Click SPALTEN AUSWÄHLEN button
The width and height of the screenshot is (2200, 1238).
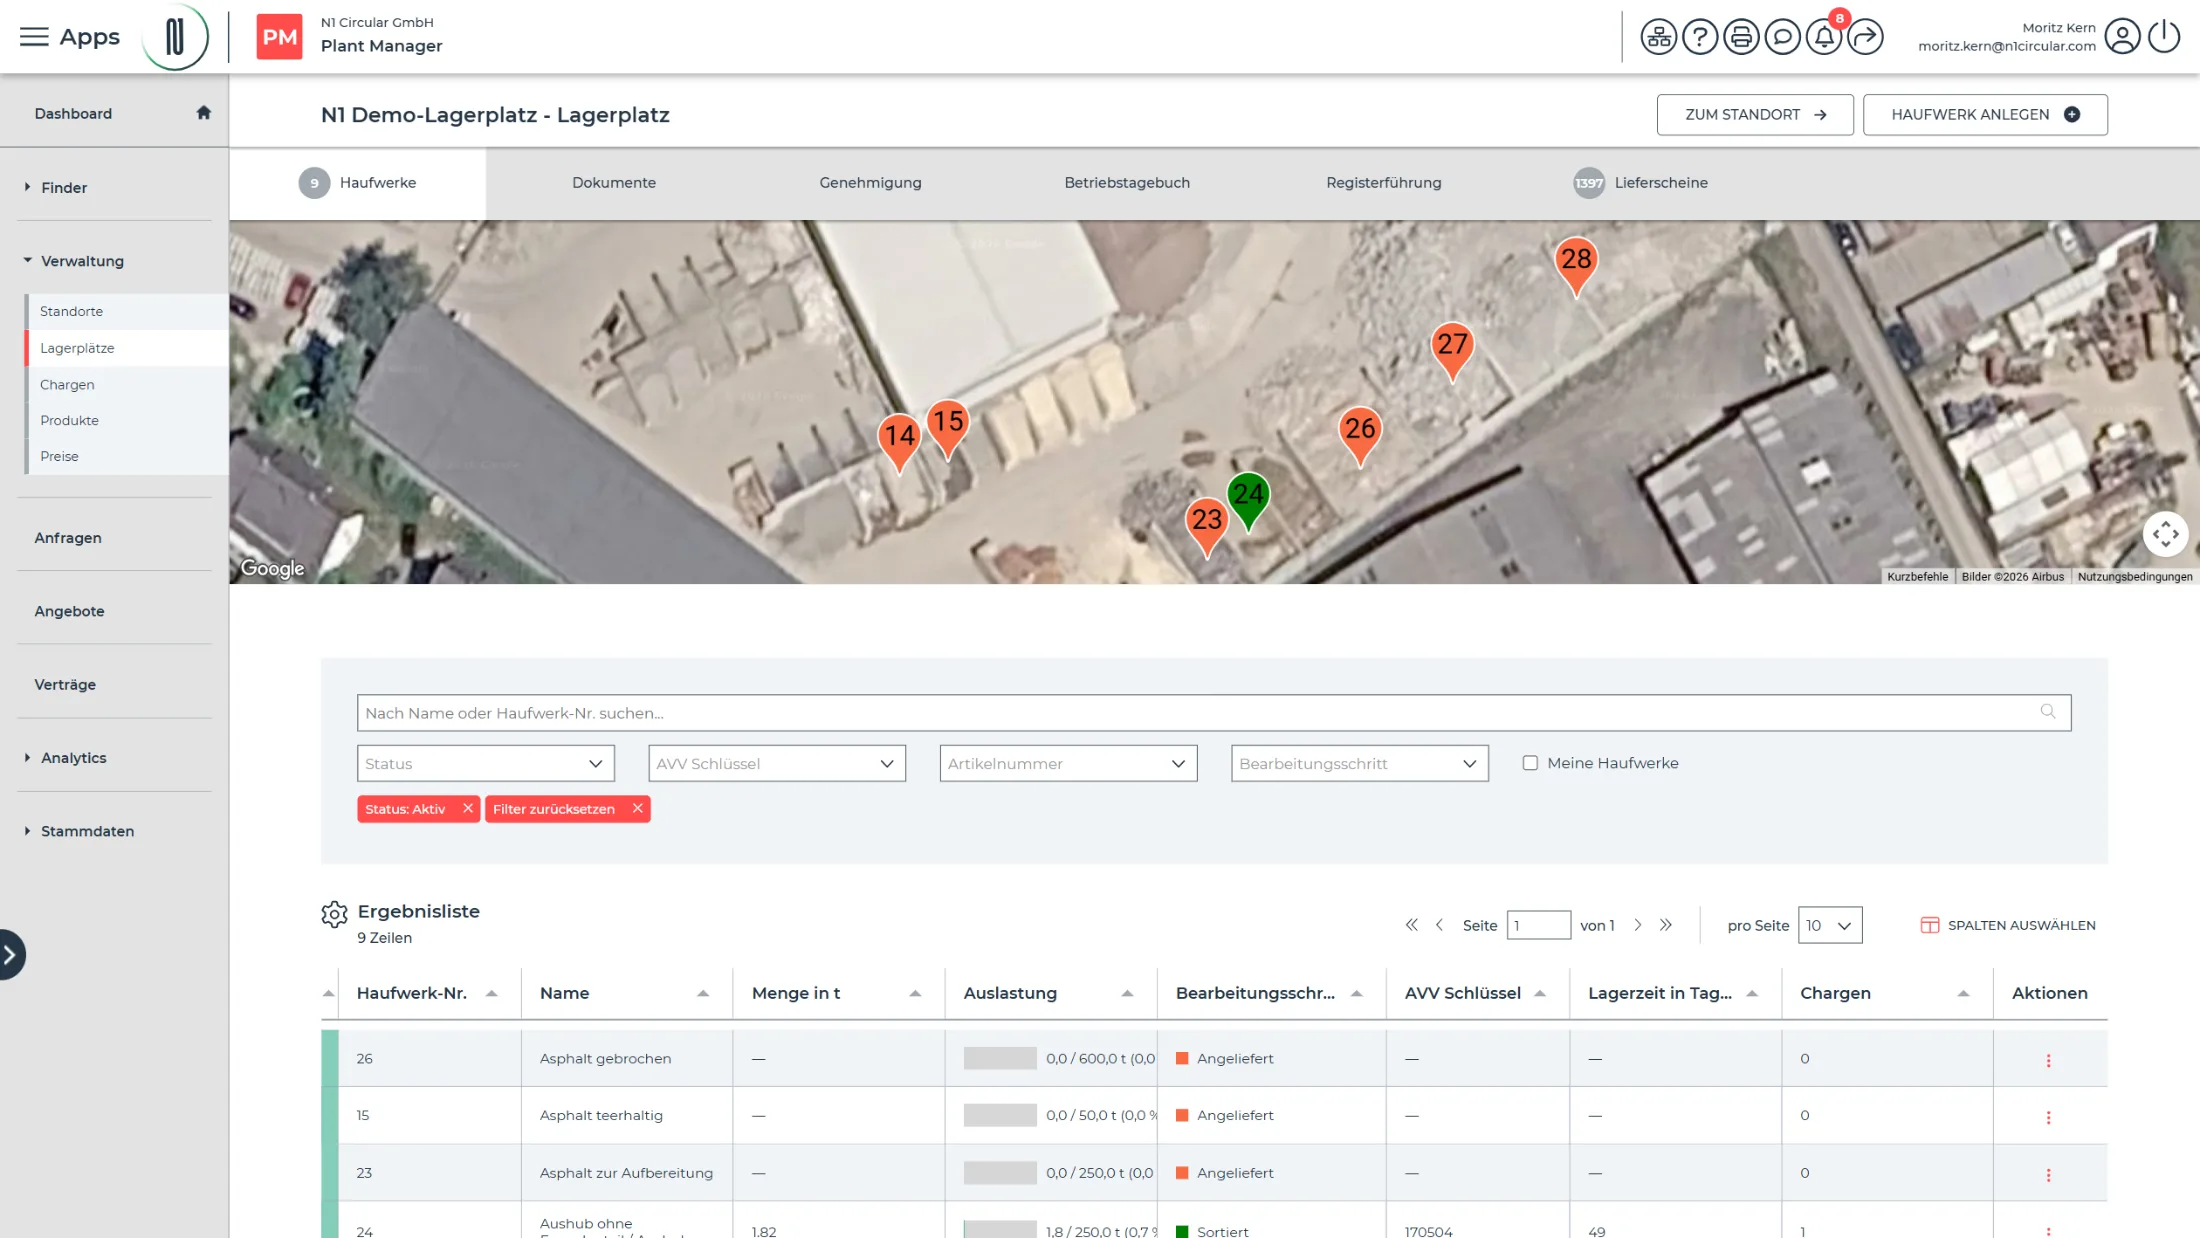tap(2008, 925)
